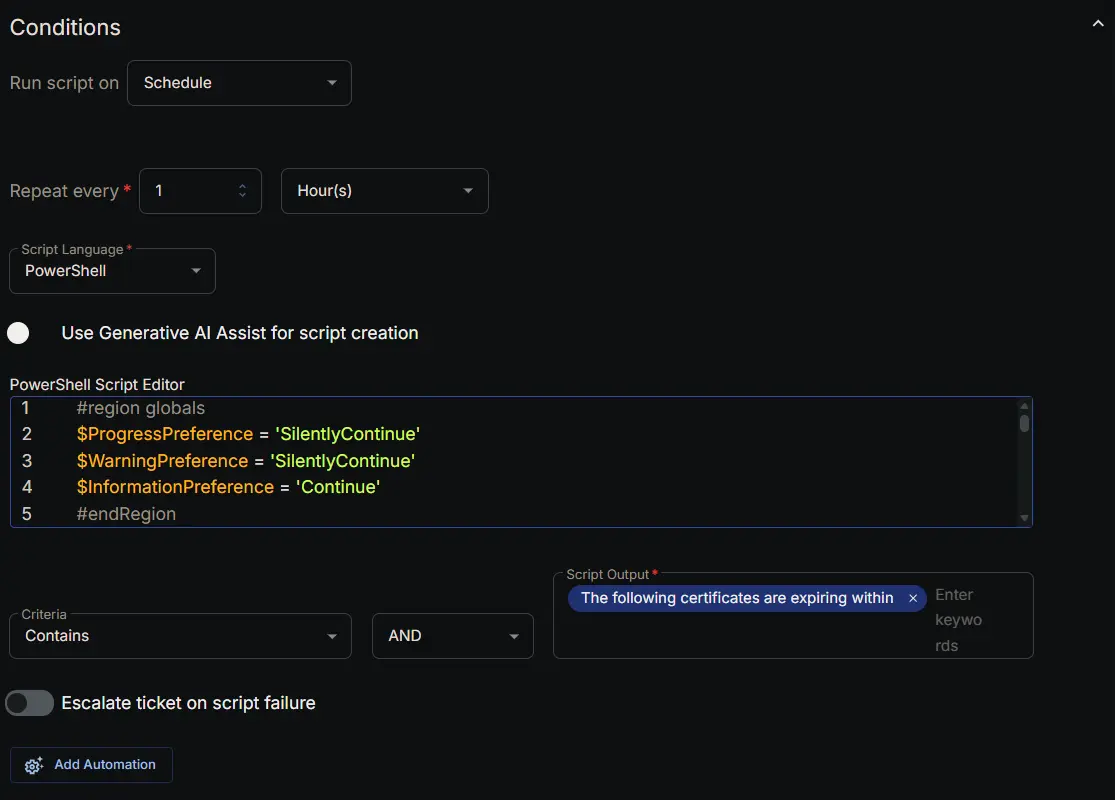
Task: Open the Run script on Schedule dropdown
Action: pyautogui.click(x=239, y=83)
